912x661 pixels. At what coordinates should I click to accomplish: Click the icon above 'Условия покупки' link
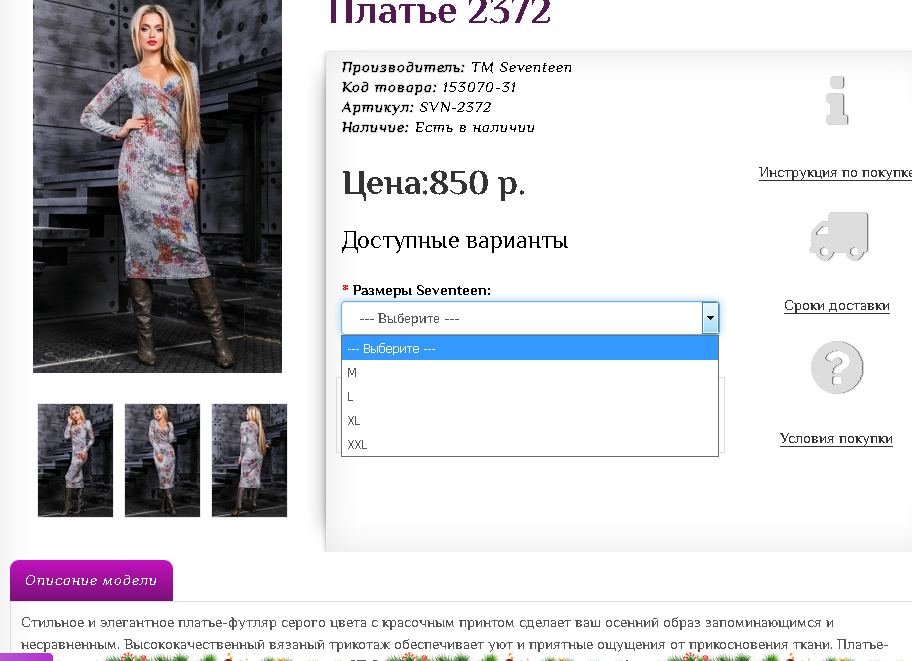[837, 367]
